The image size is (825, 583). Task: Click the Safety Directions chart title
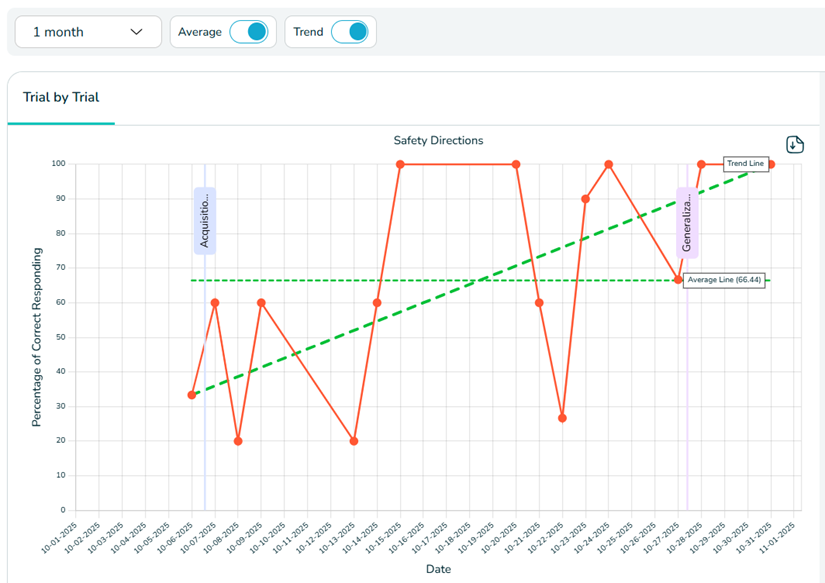click(x=438, y=141)
